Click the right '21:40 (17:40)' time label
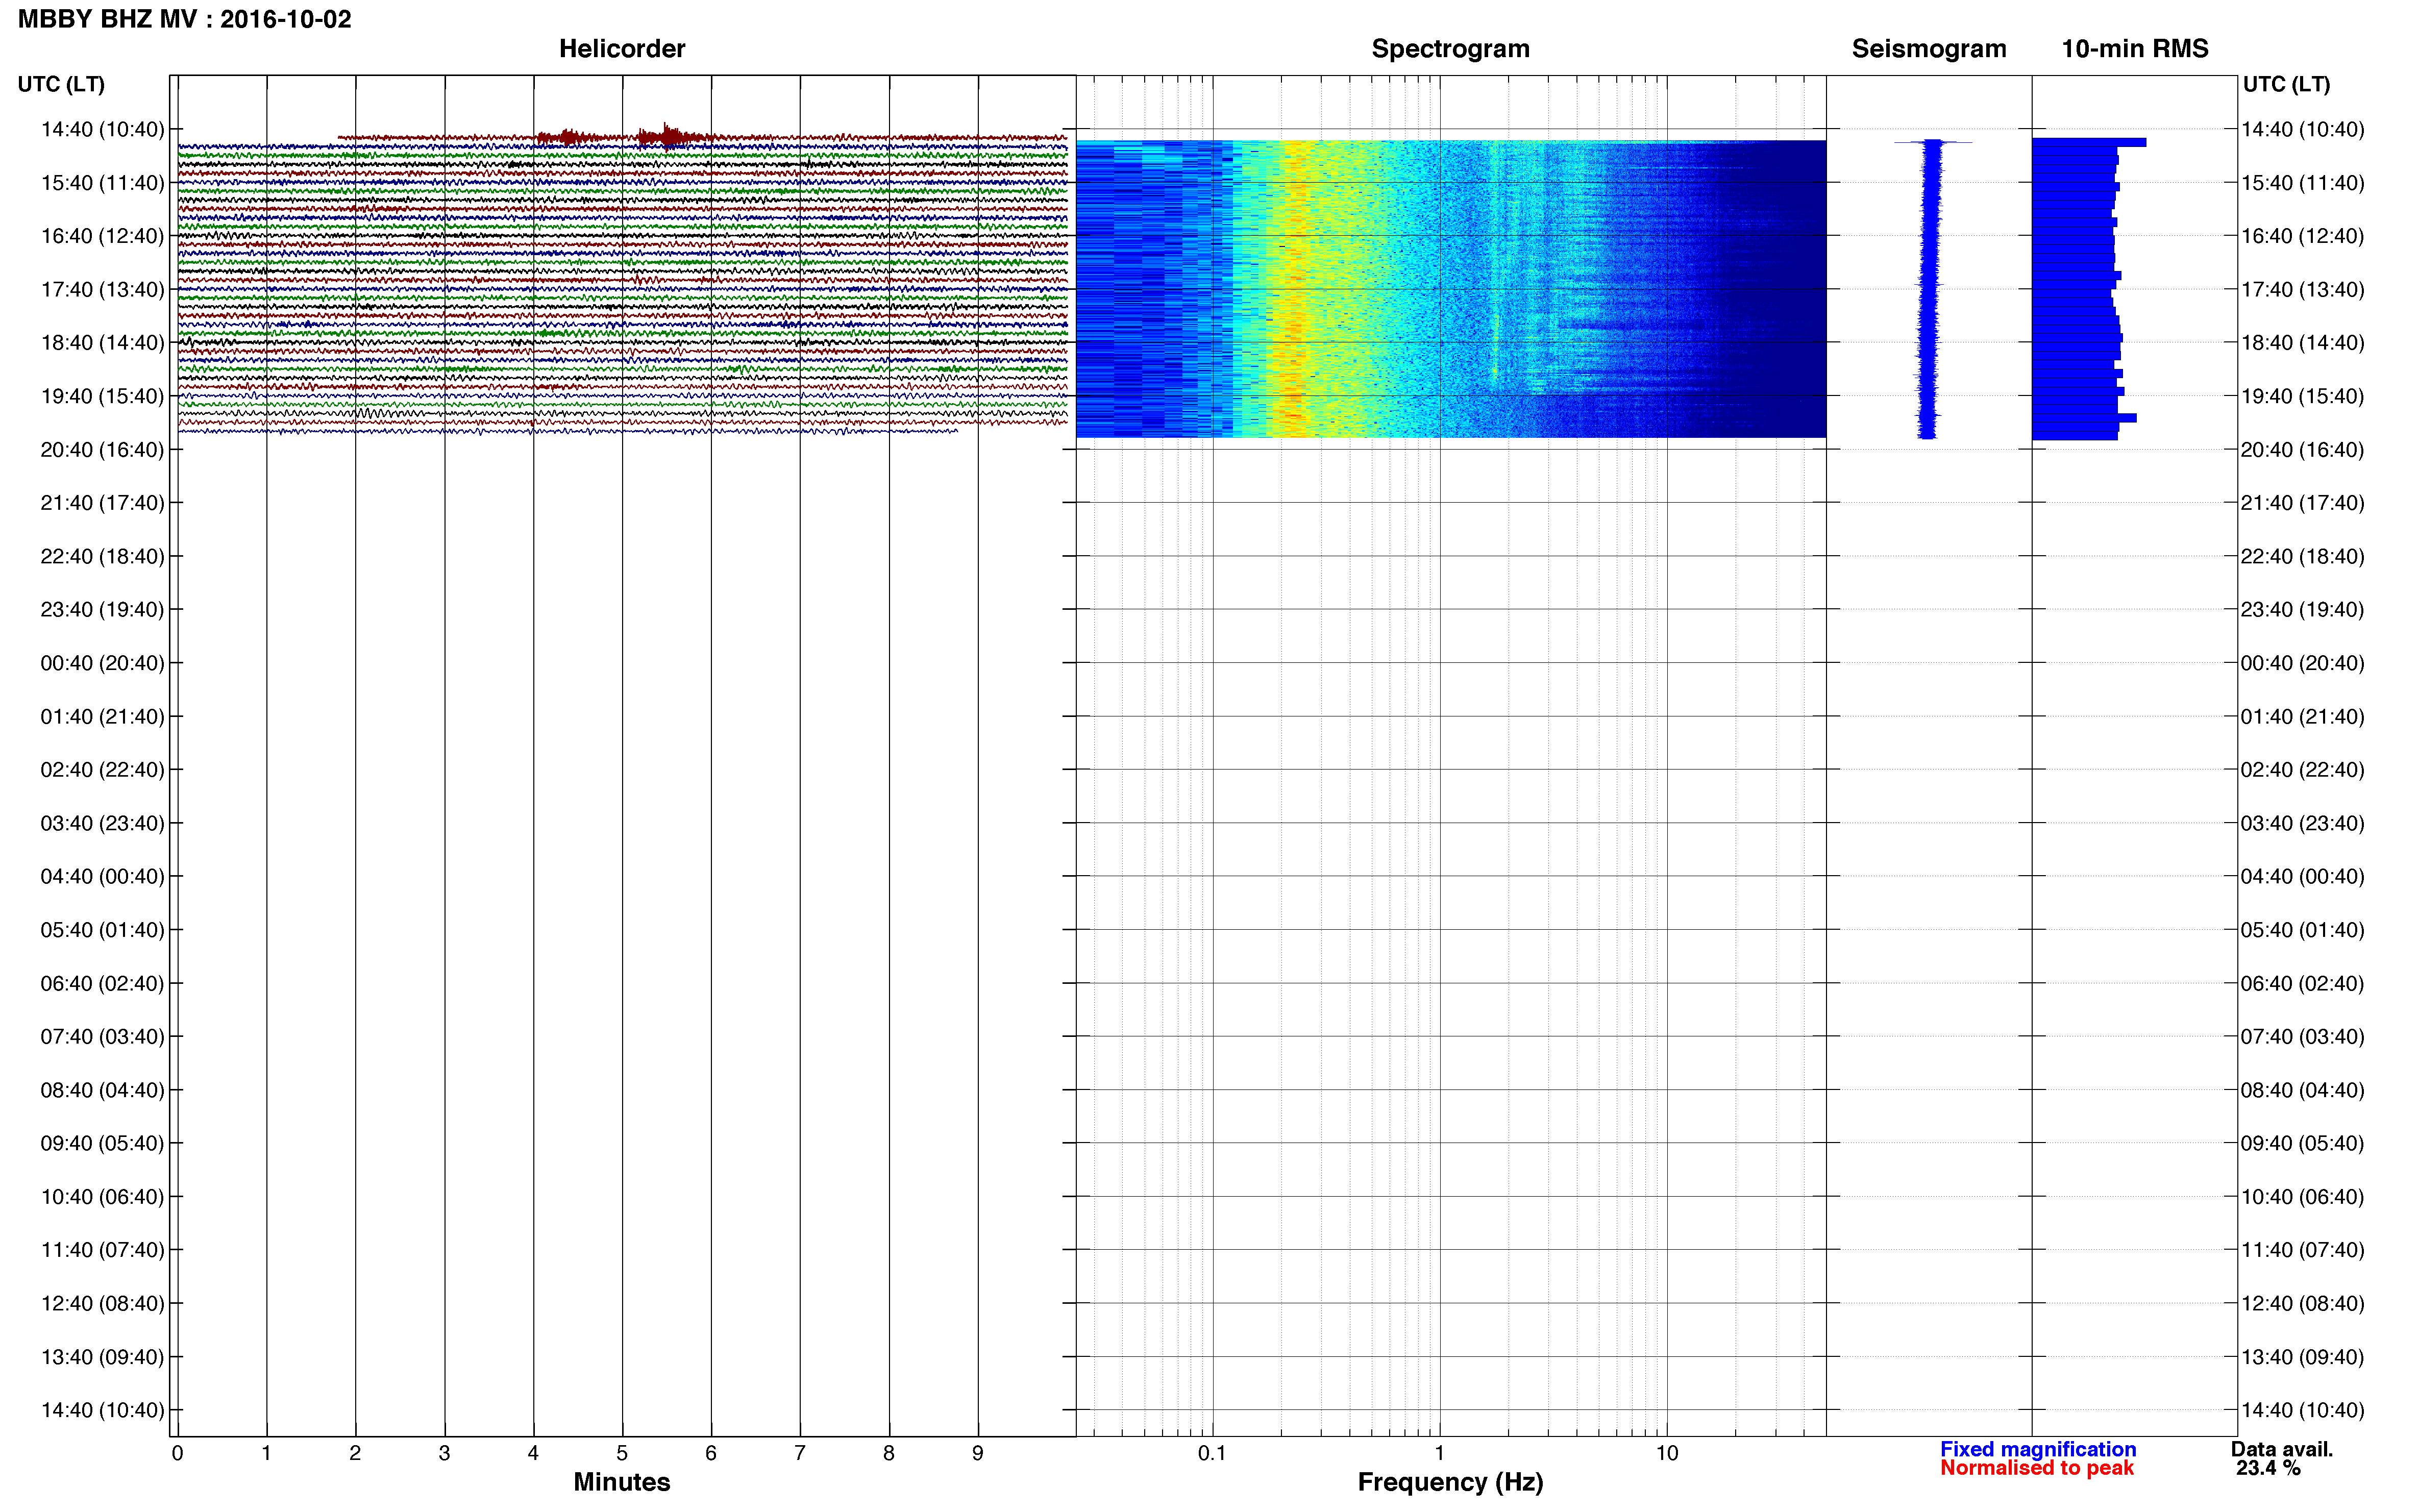2419x1512 pixels. click(2302, 503)
